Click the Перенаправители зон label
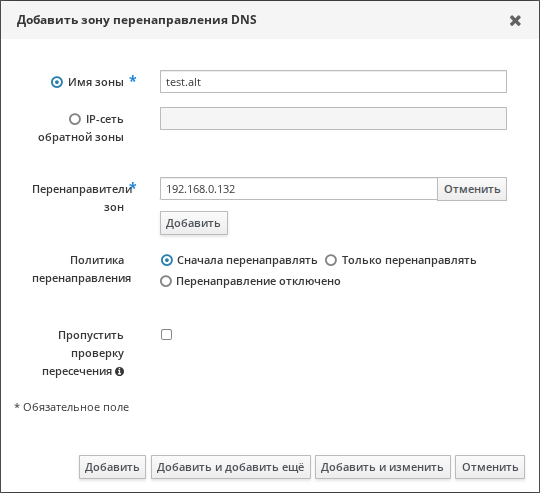The width and height of the screenshot is (540, 493). (82, 198)
